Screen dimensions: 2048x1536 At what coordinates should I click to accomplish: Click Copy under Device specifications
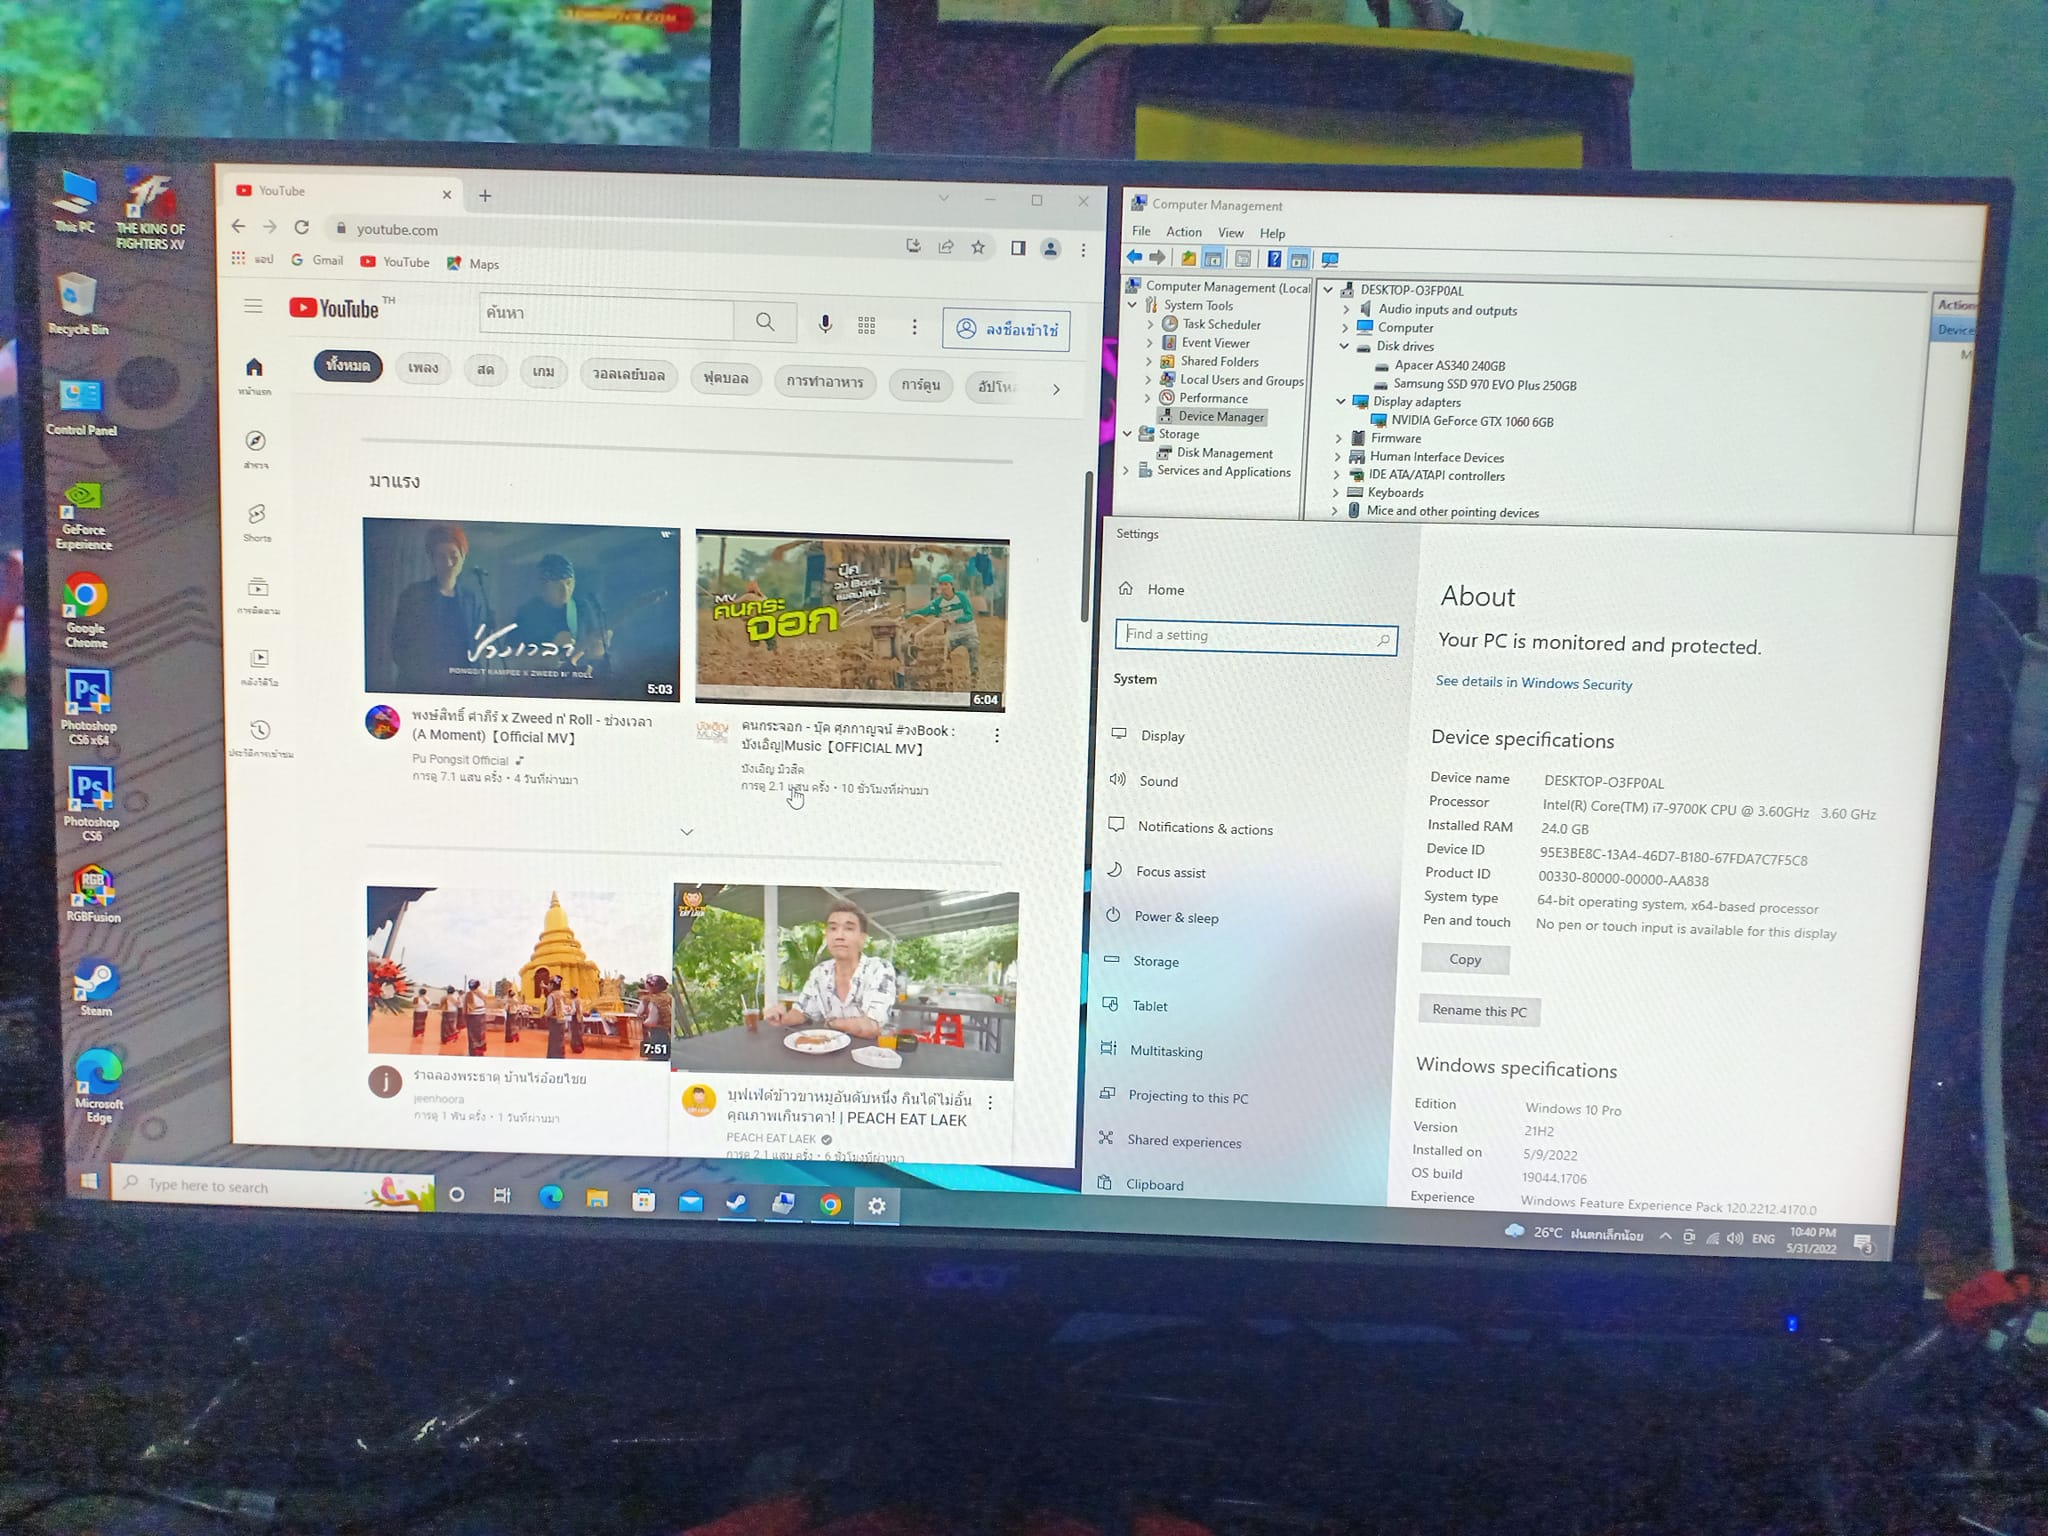click(1465, 959)
